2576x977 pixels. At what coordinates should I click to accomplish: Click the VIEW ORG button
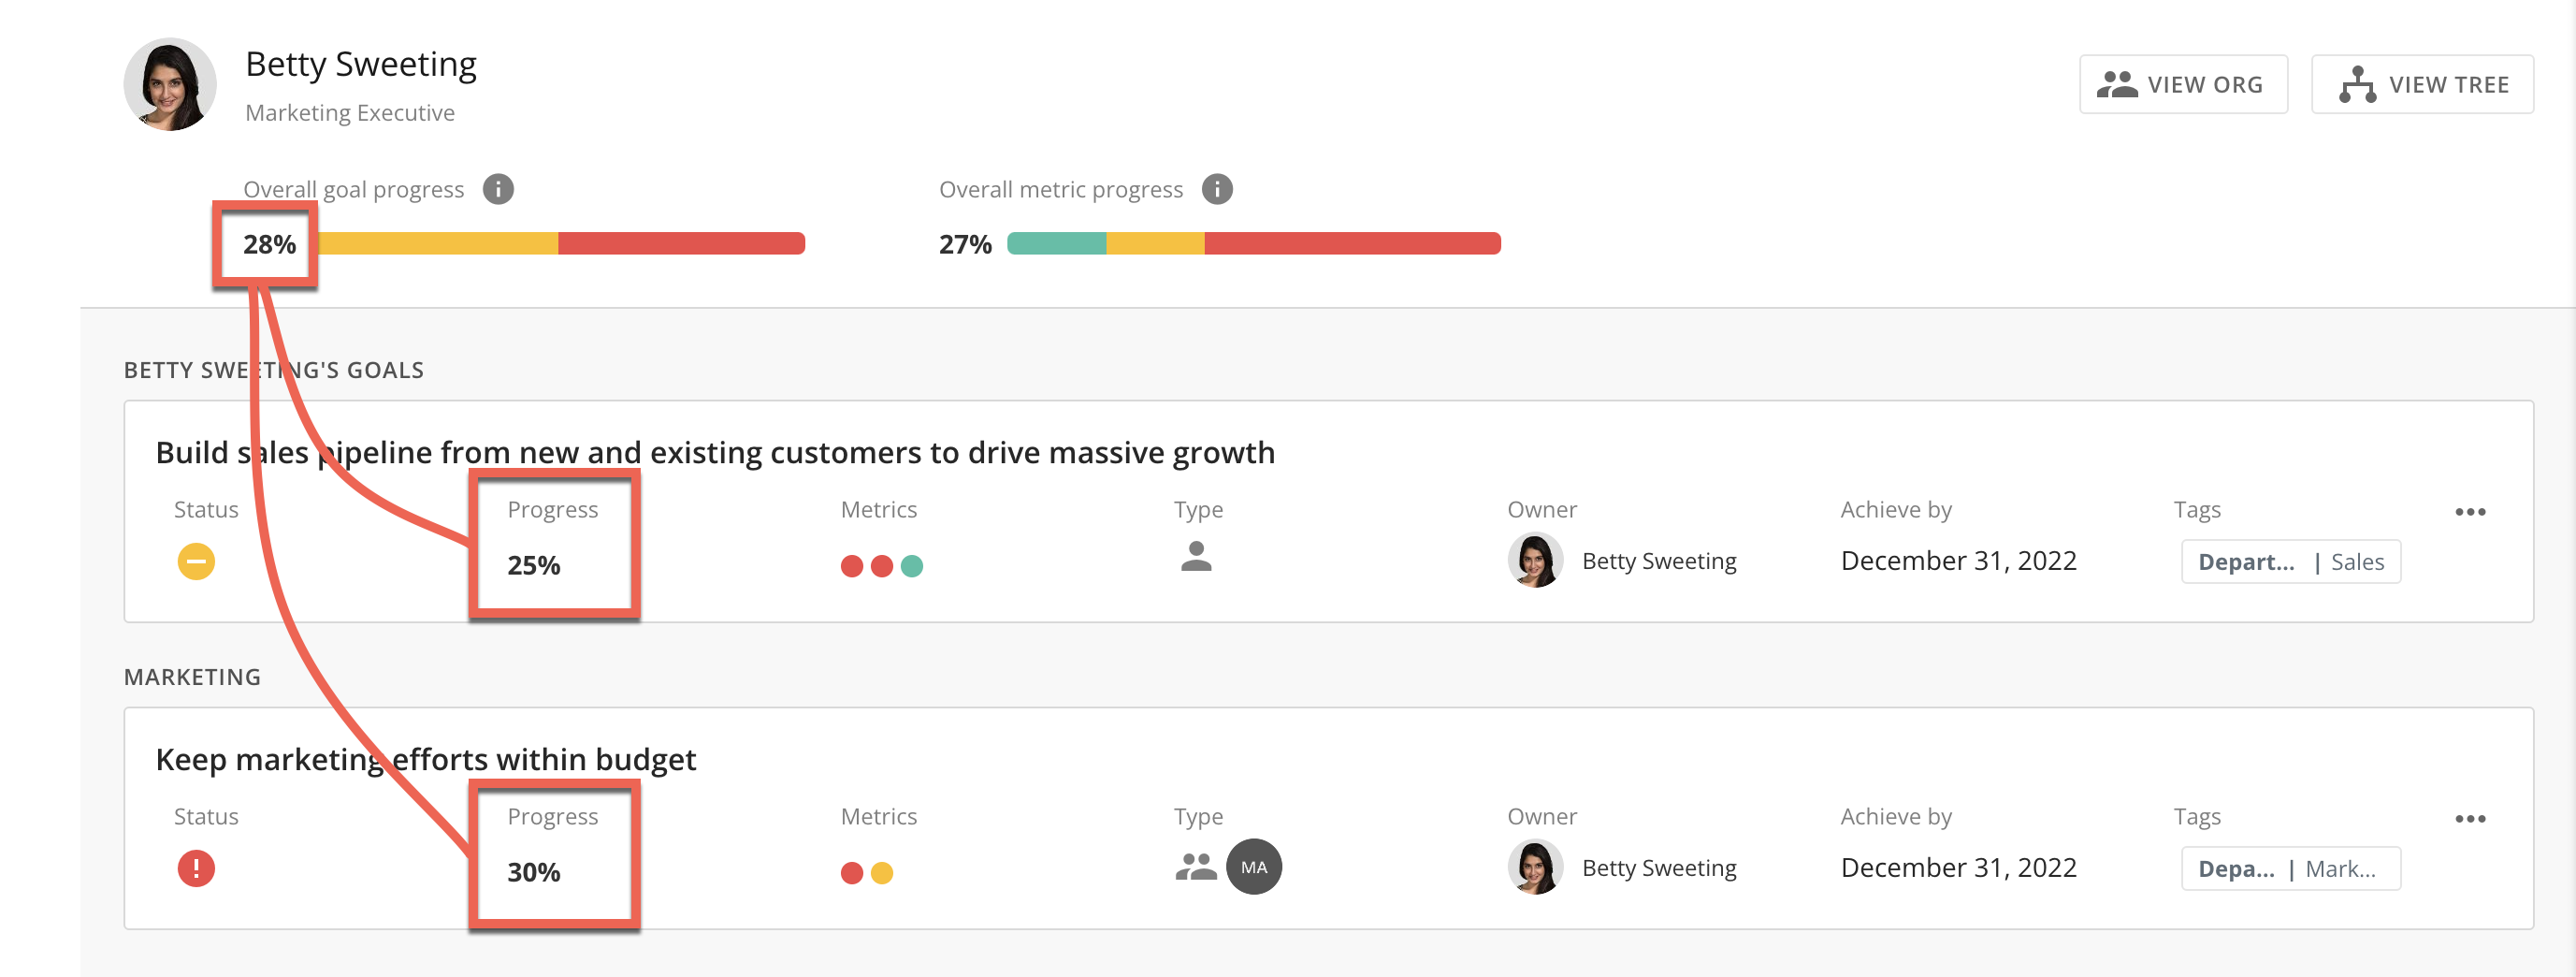[x=2183, y=84]
